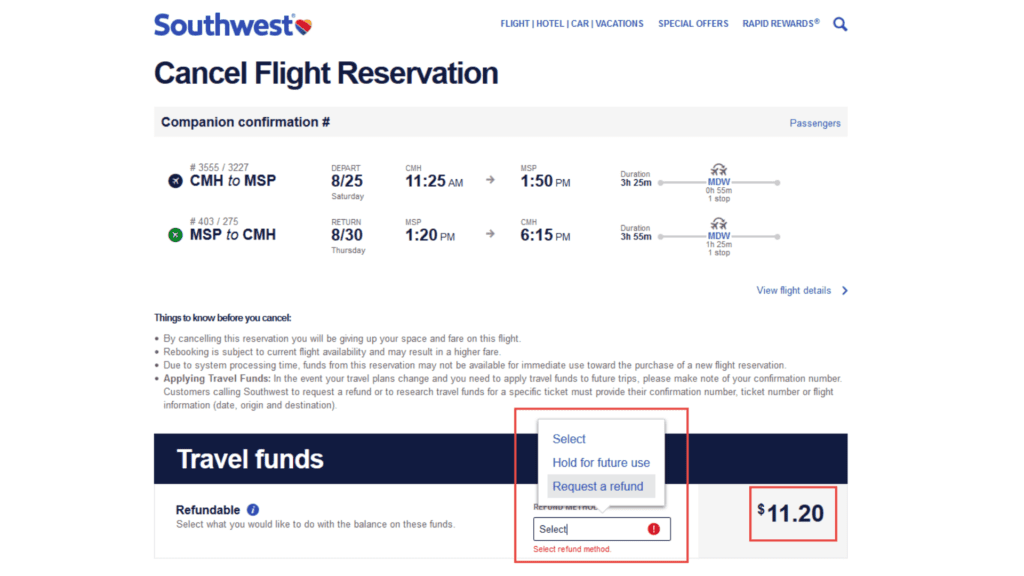Image resolution: width=1024 pixels, height=576 pixels.
Task: Click the departing flight airplane icon
Action: [x=176, y=181]
